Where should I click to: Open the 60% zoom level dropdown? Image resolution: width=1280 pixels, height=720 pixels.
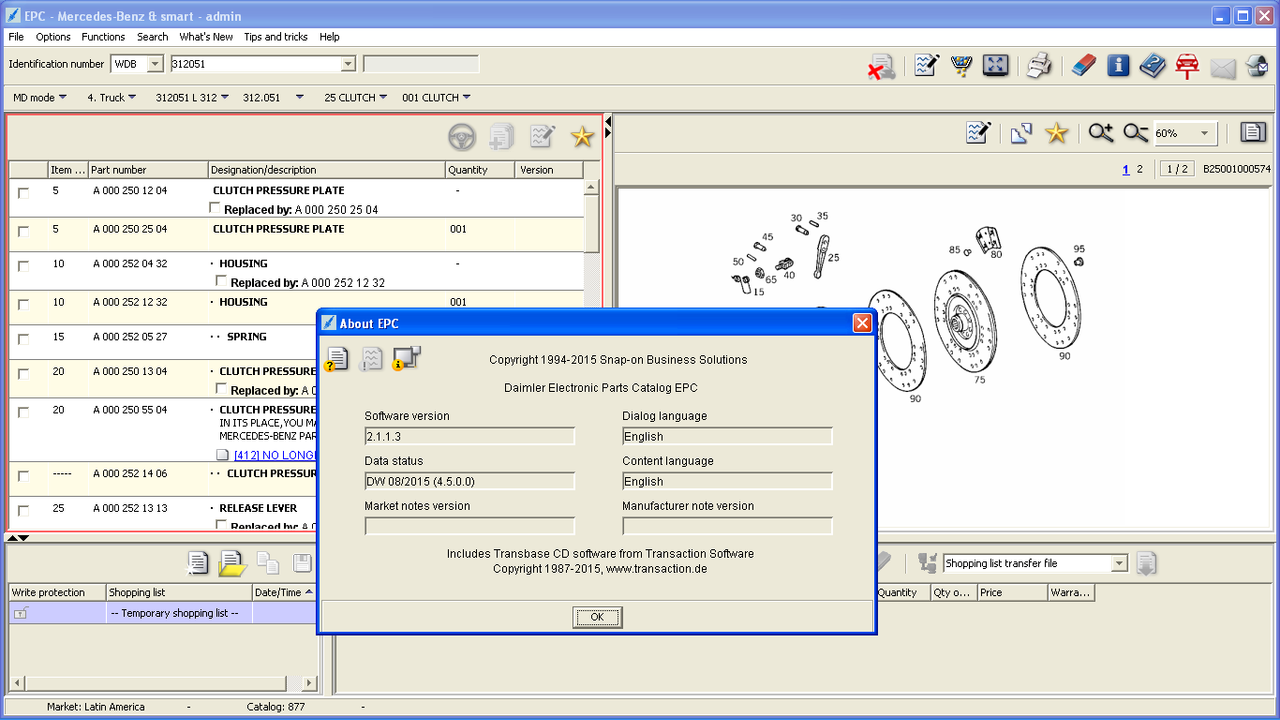pyautogui.click(x=1205, y=133)
